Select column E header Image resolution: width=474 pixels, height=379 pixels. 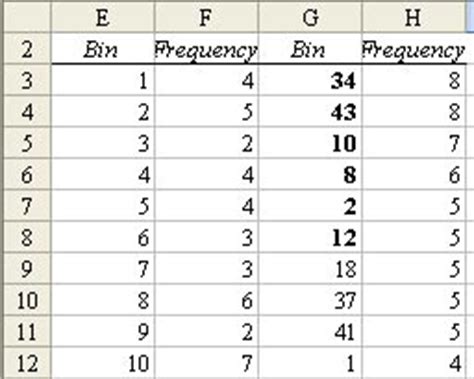tap(103, 17)
